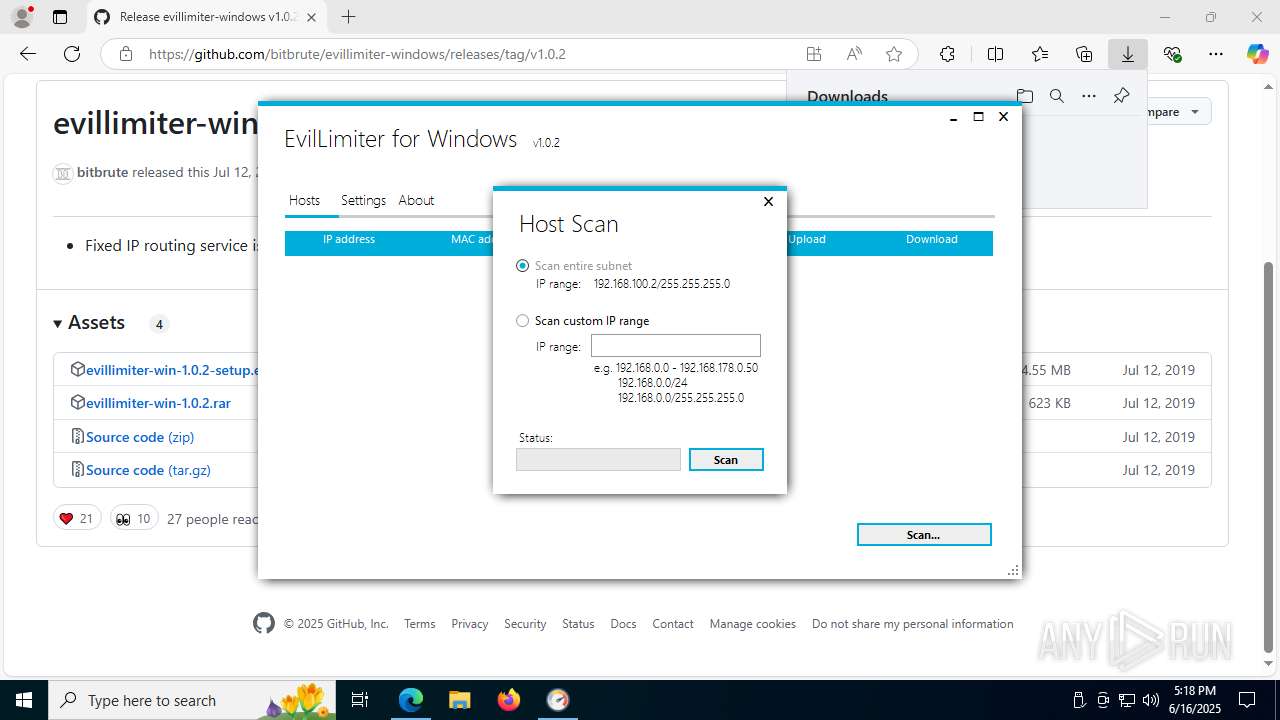Open Edge split screen icon
The width and height of the screenshot is (1280, 720).
[x=995, y=54]
